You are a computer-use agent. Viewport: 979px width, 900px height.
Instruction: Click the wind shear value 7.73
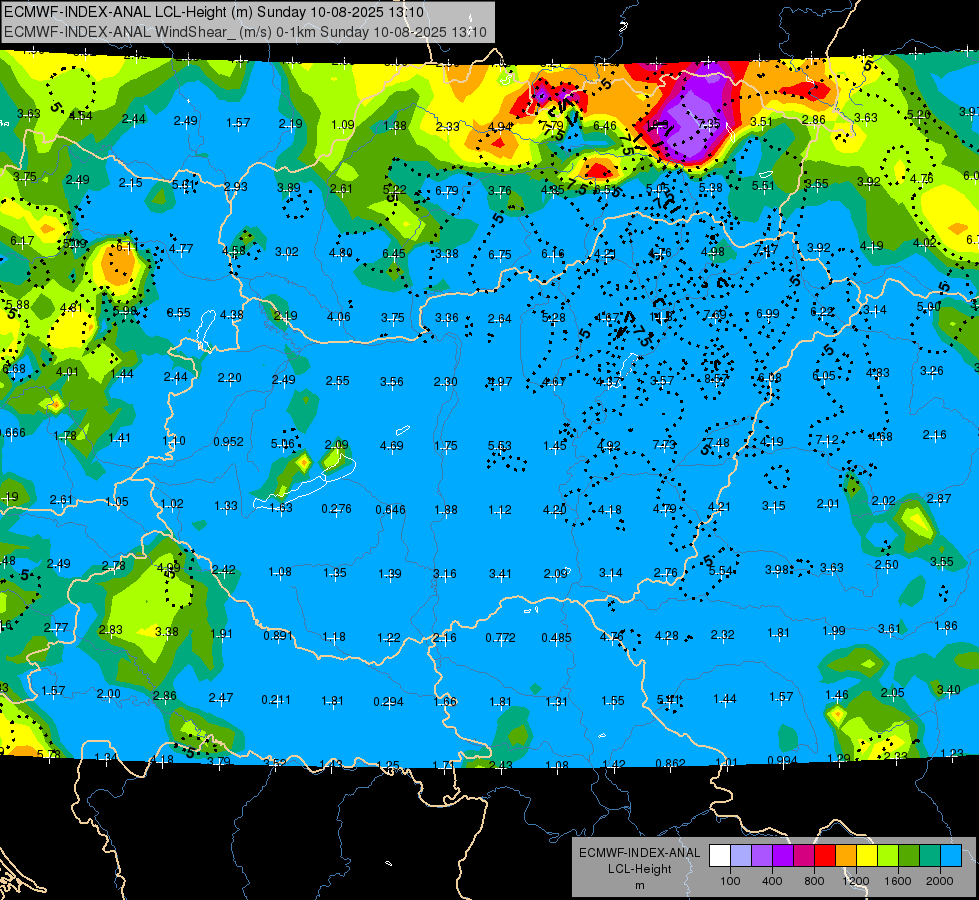pos(664,444)
